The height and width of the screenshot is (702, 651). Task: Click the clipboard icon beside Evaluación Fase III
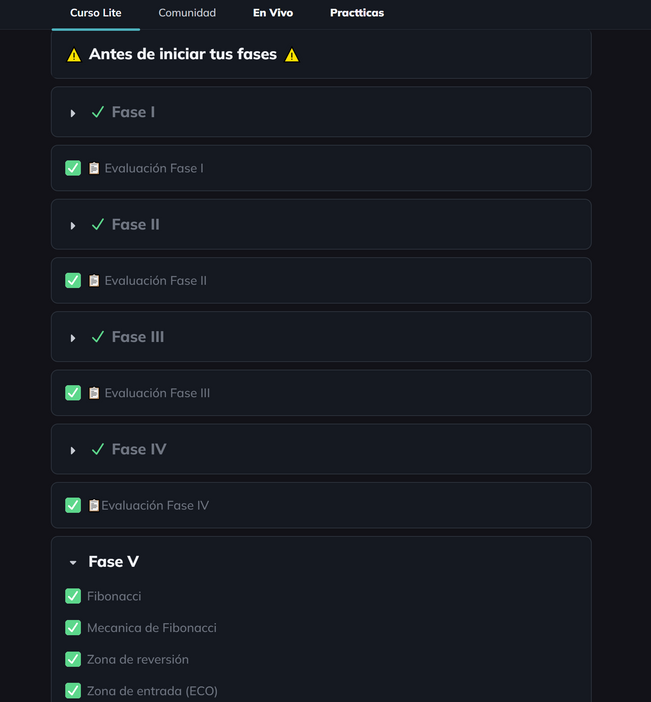tap(94, 393)
